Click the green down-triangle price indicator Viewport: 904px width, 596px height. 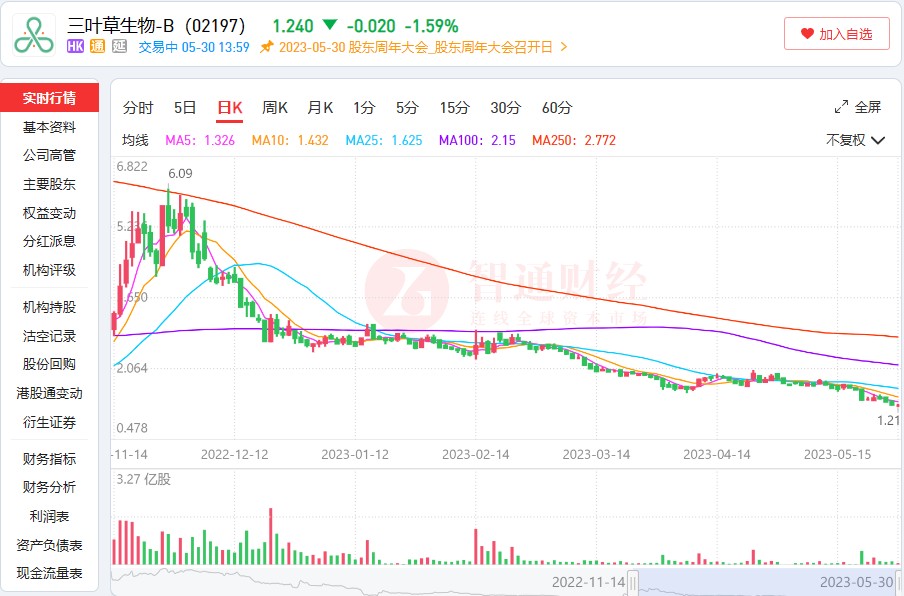[330, 25]
